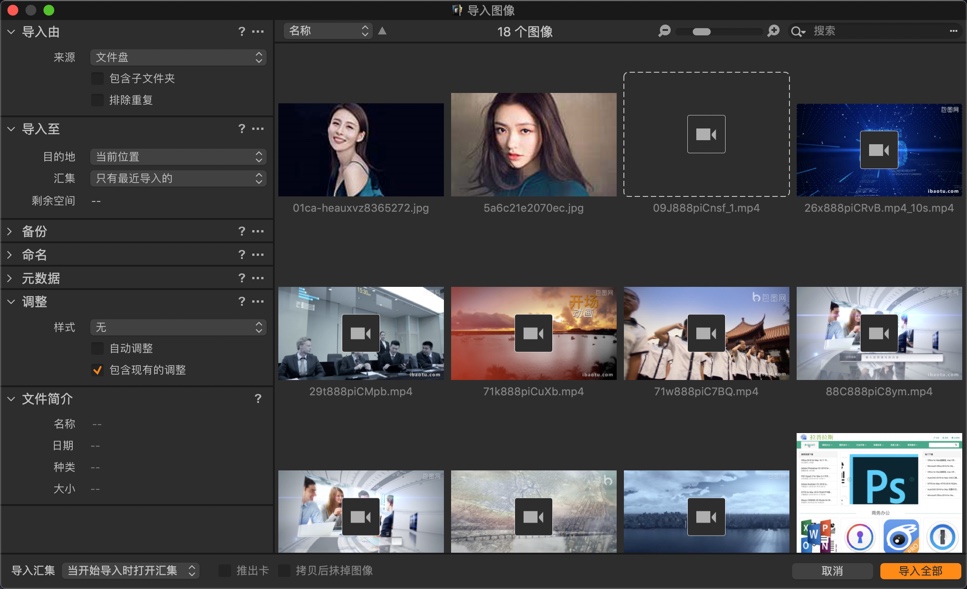
Task: Collapse the 导入由 section
Action: pyautogui.click(x=10, y=31)
